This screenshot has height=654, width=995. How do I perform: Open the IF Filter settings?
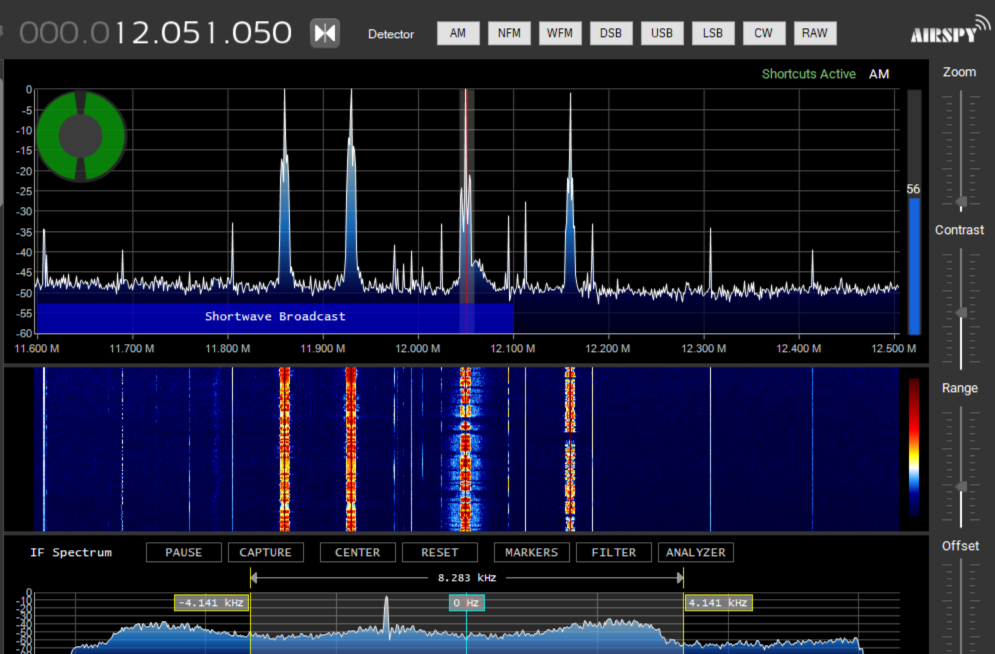coord(613,552)
